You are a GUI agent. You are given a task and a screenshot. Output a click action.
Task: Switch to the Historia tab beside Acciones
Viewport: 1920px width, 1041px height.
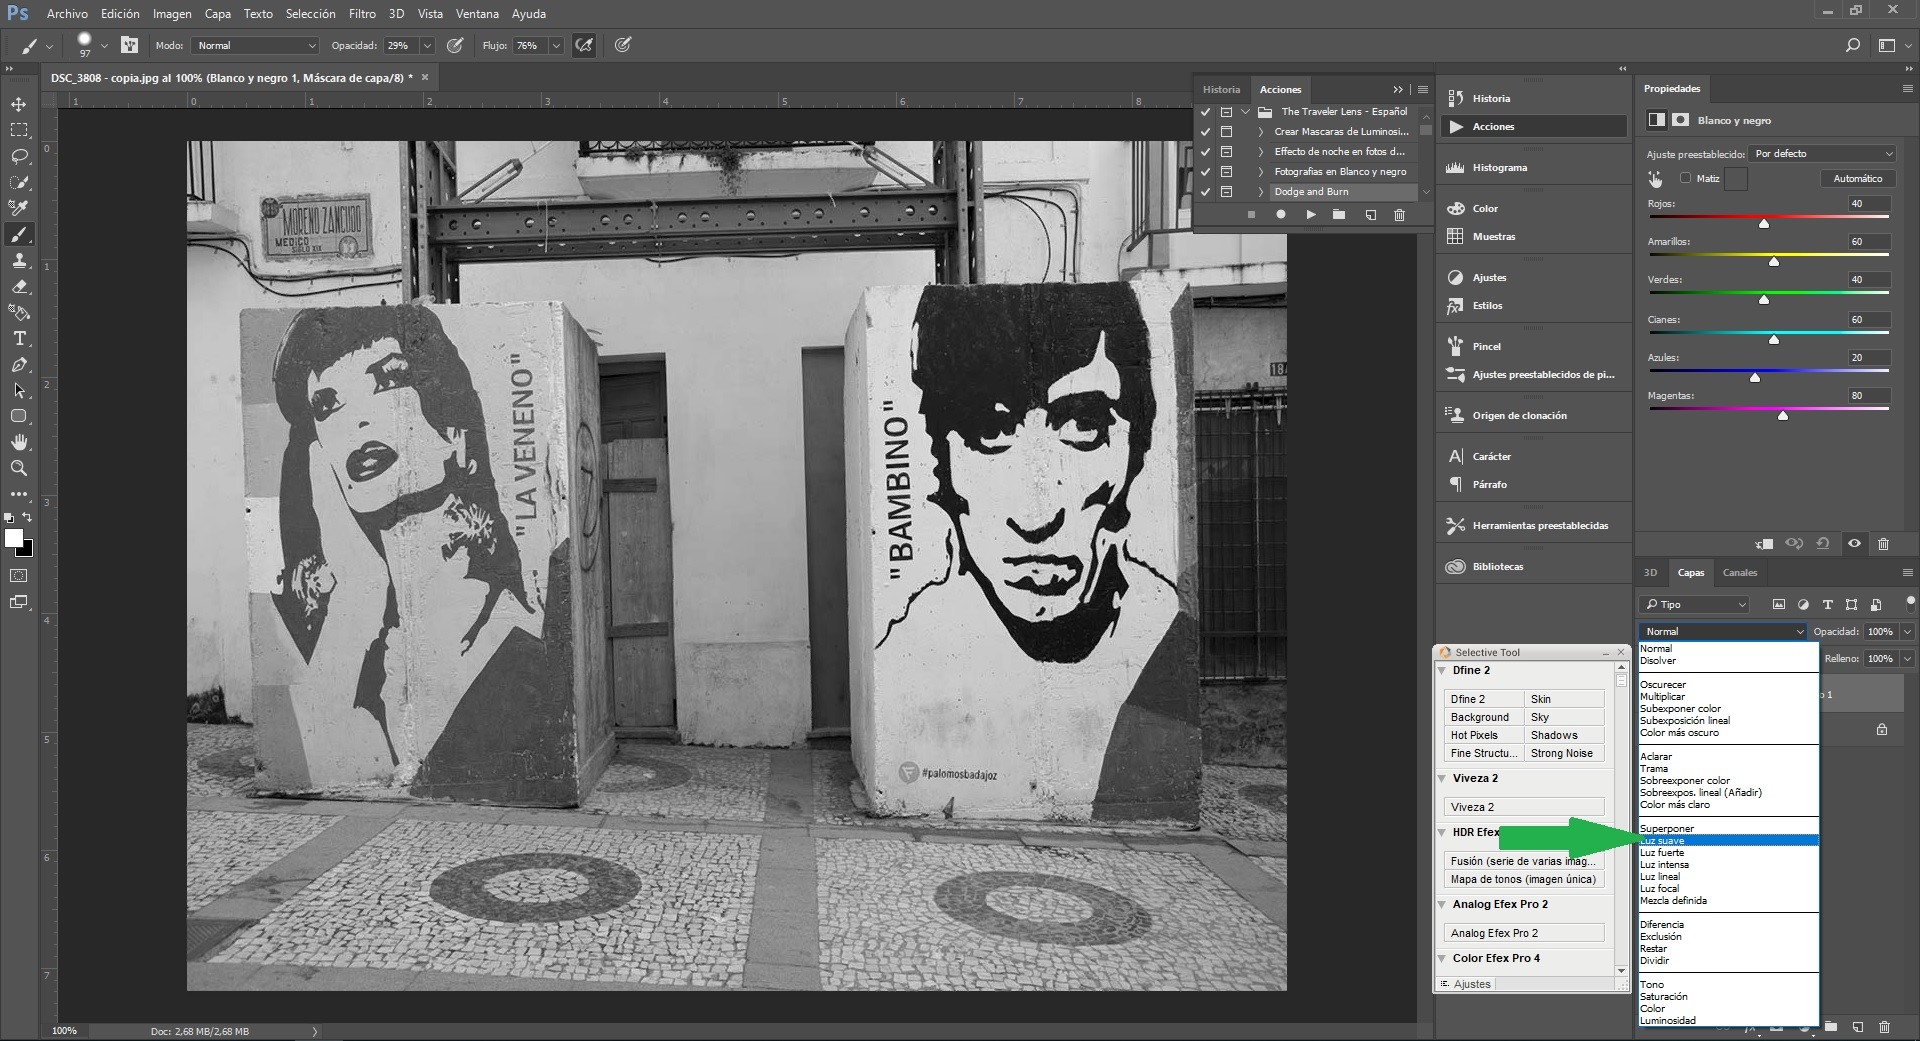tap(1221, 90)
